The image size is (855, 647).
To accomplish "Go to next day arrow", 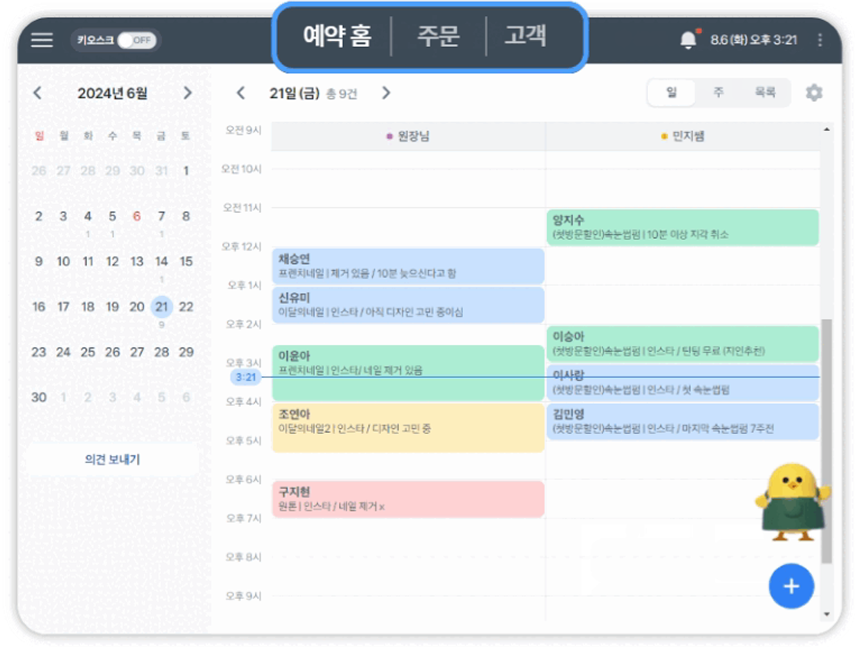I will pos(386,93).
